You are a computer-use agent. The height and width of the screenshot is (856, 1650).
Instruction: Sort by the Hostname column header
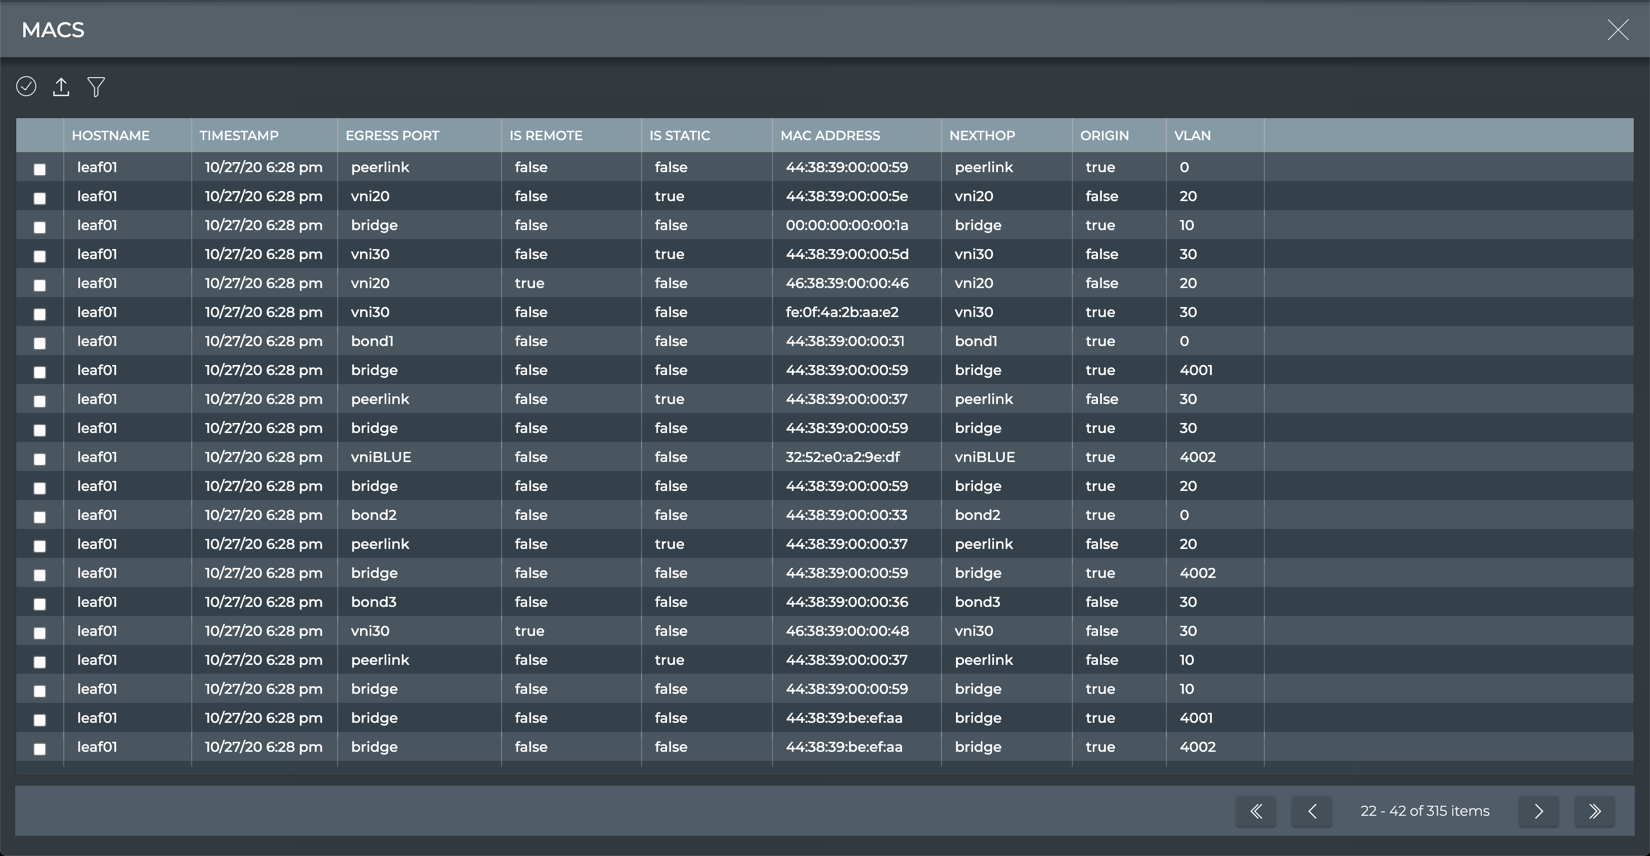[x=111, y=135]
